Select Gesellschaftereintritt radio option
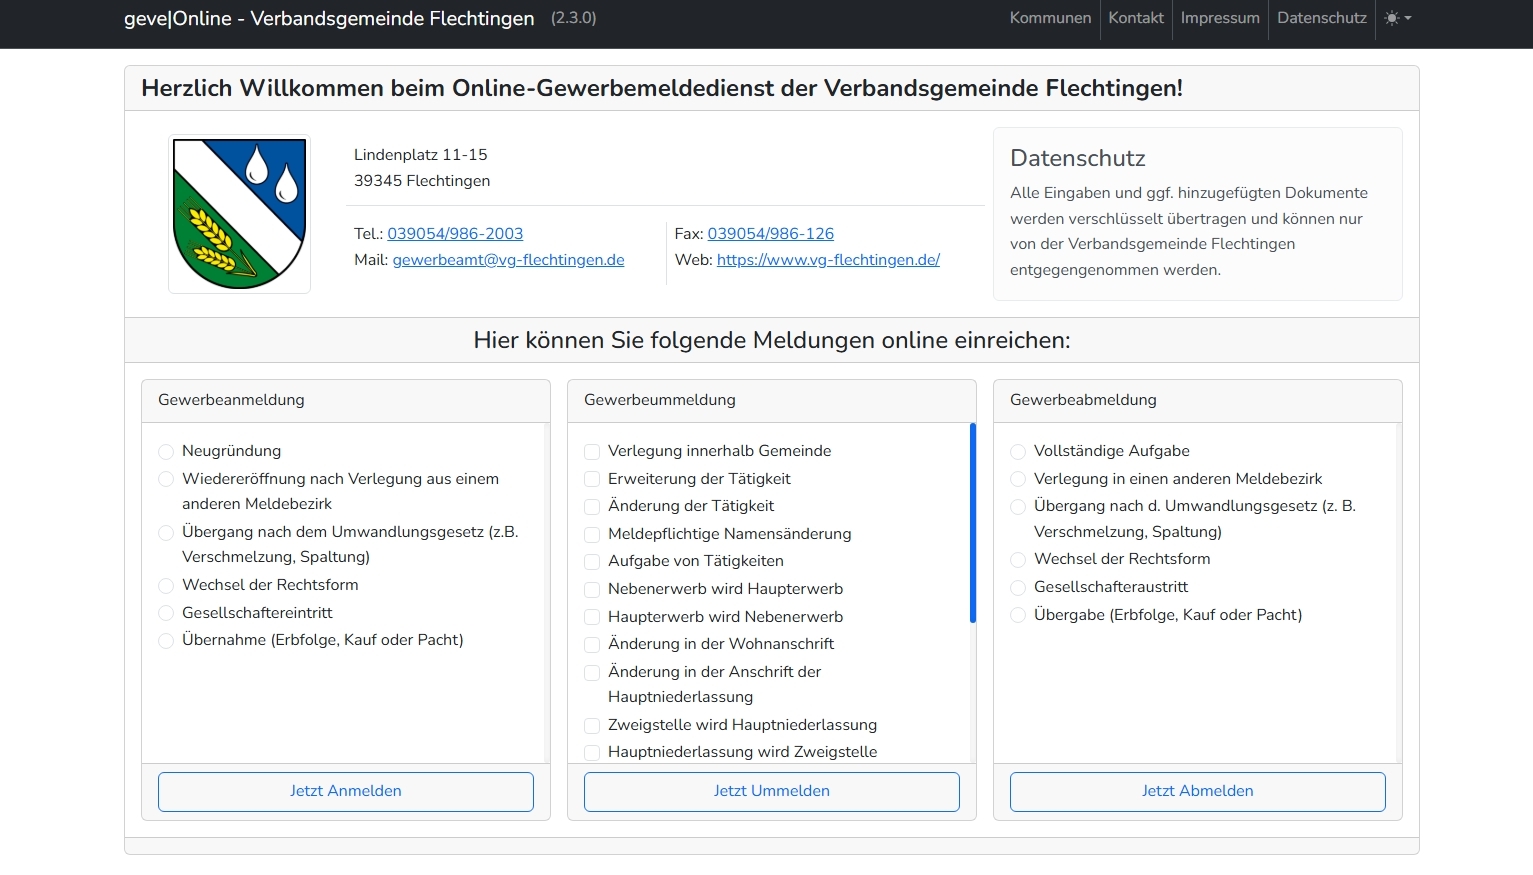This screenshot has height=875, width=1533. (166, 613)
